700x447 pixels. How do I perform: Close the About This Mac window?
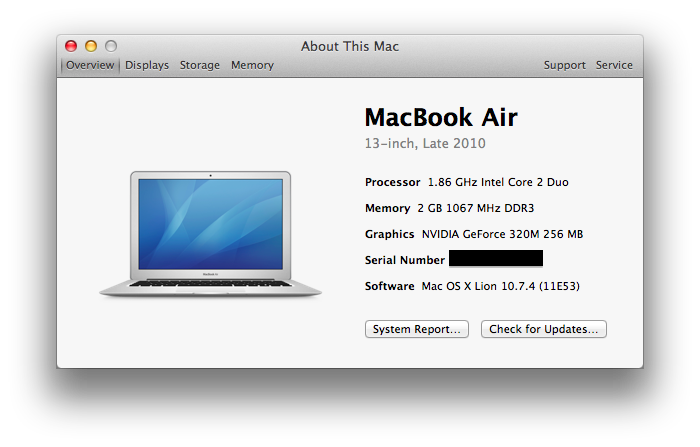coord(71,46)
